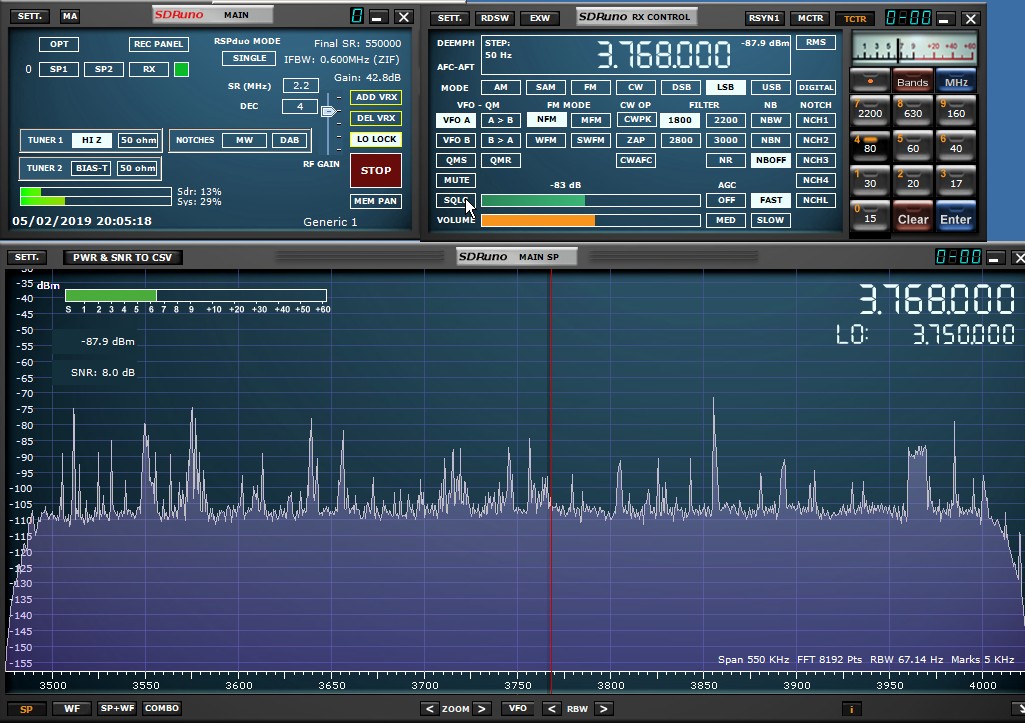
Task: Set filter width to 2200
Action: [x=726, y=120]
